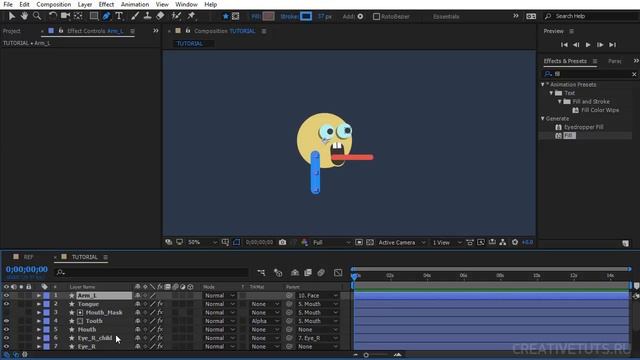Select the Roto Brush tool
Image resolution: width=640 pixels, height=360 pixels.
[x=176, y=16]
